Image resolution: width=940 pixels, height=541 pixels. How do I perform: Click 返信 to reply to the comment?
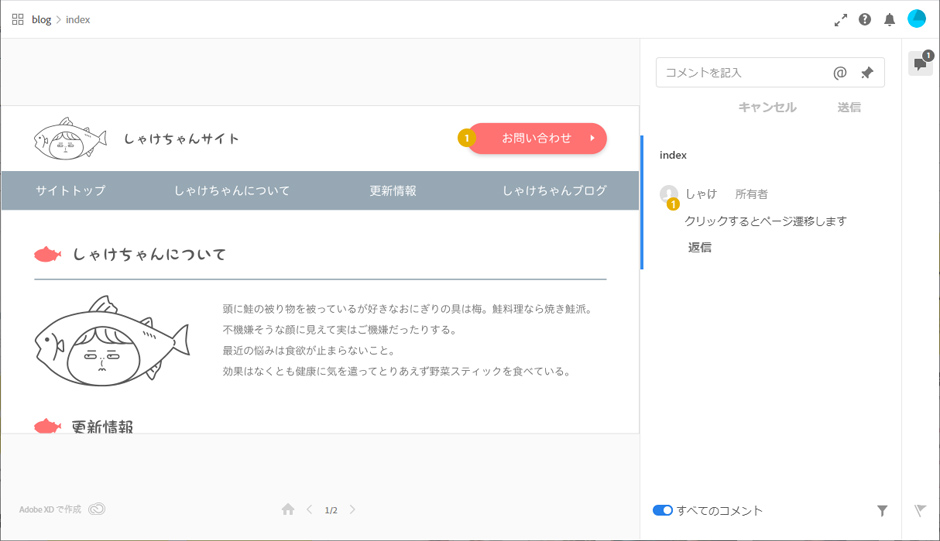pos(699,247)
